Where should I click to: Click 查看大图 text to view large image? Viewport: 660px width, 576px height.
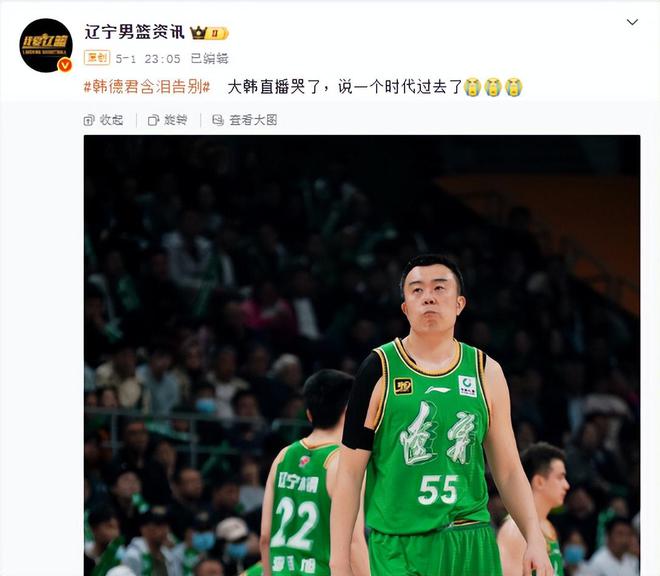pos(253,120)
